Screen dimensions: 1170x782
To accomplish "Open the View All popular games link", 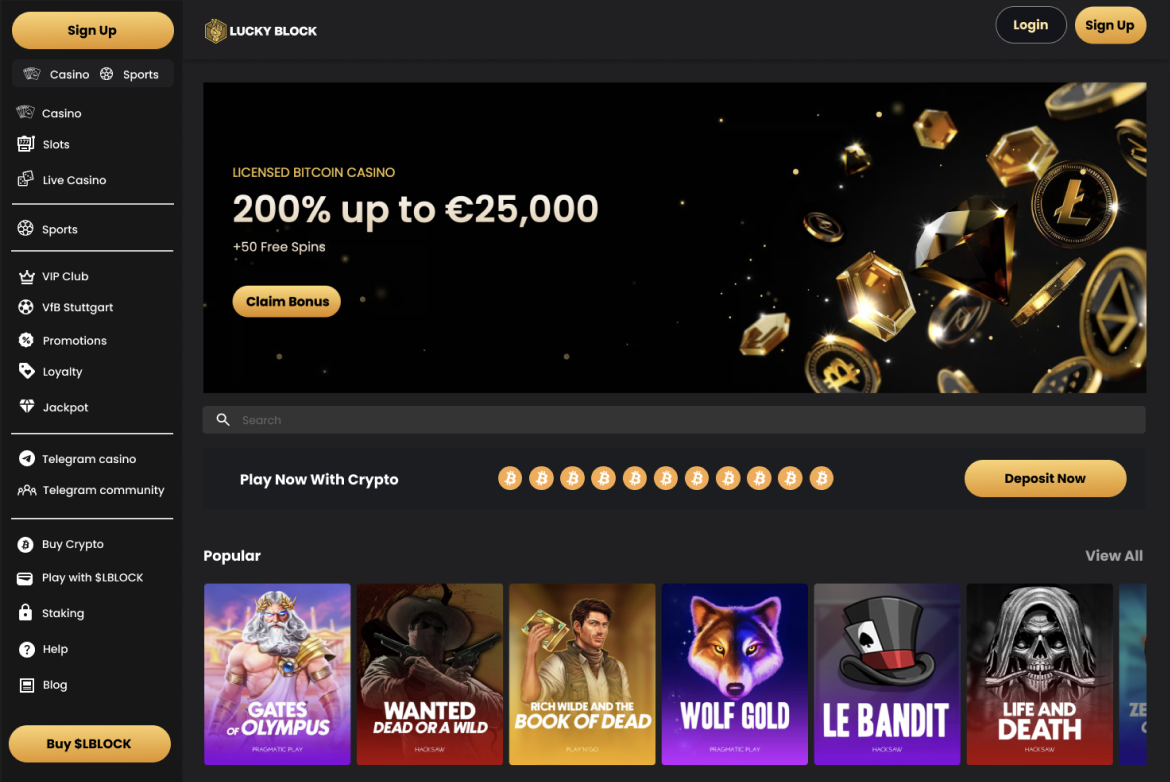I will click(1113, 555).
